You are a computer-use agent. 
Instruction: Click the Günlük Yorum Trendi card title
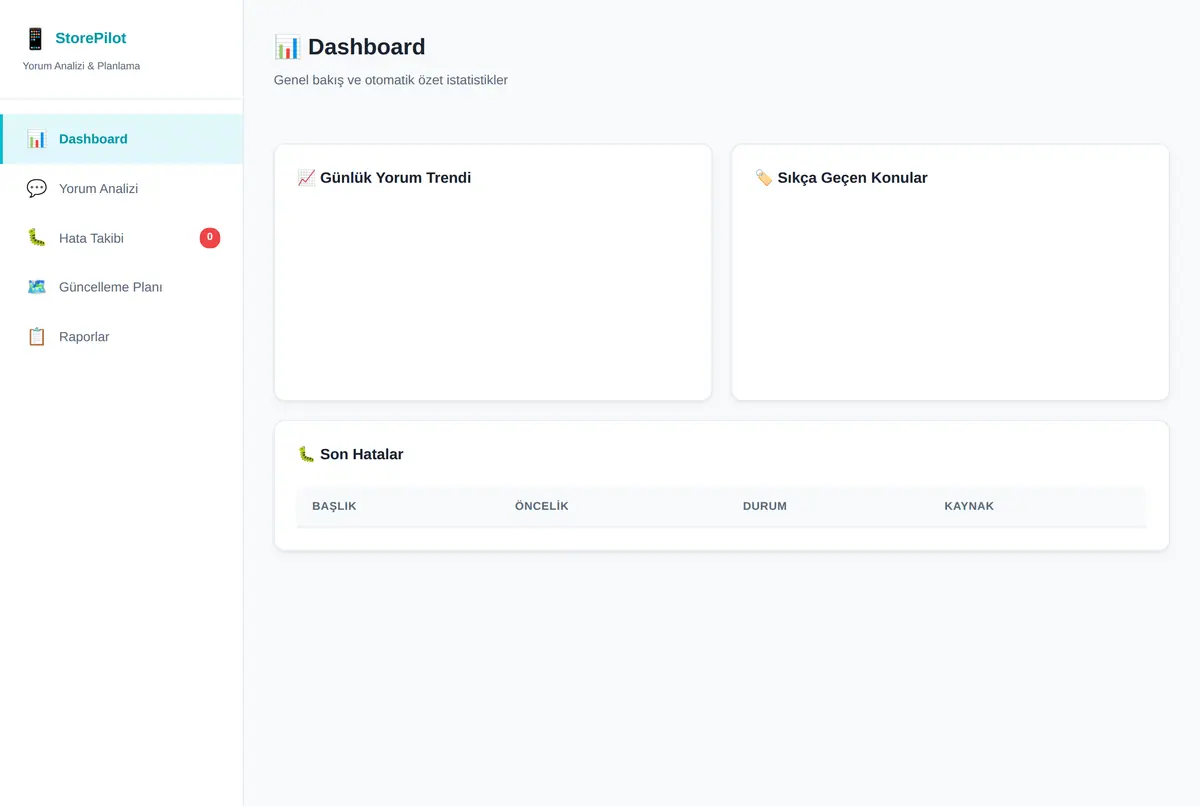click(395, 178)
